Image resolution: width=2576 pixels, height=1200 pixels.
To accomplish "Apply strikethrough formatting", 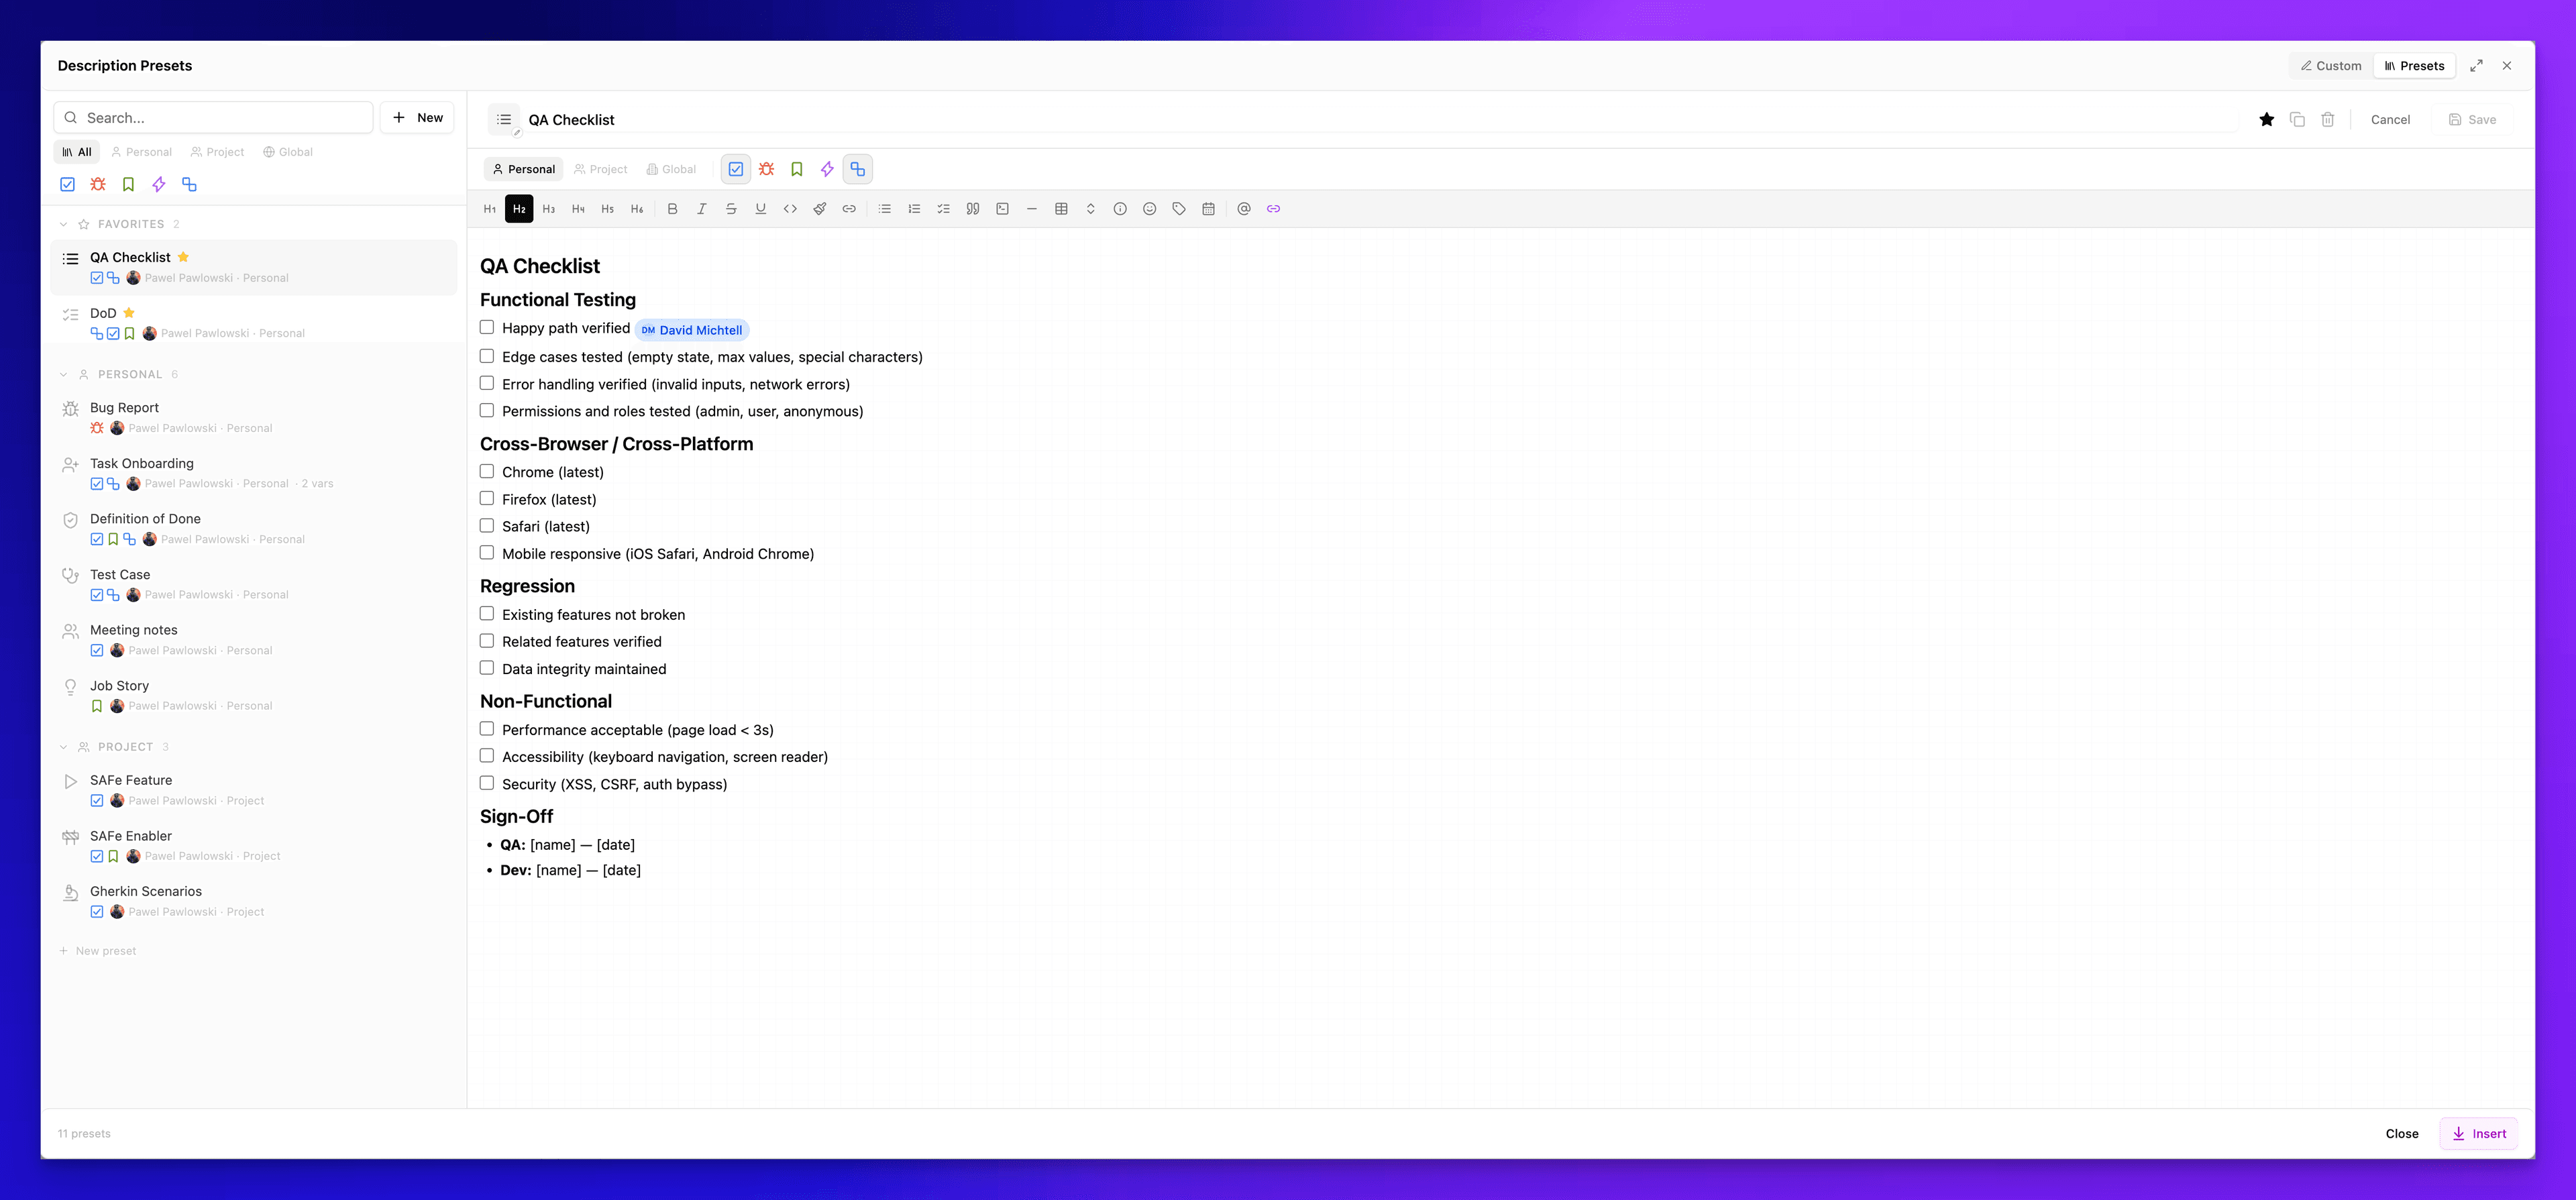I will tap(731, 208).
